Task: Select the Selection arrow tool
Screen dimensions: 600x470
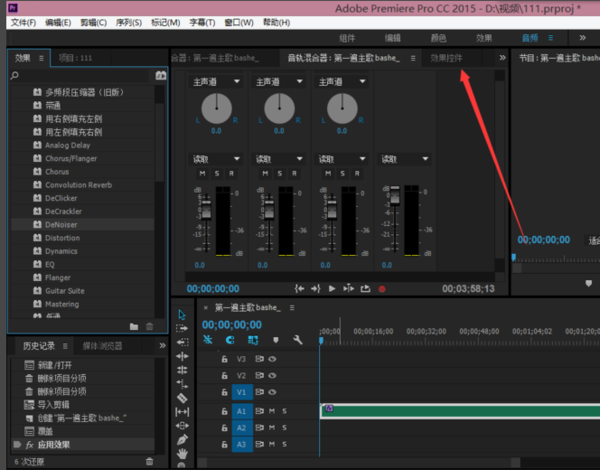Action: tap(182, 315)
